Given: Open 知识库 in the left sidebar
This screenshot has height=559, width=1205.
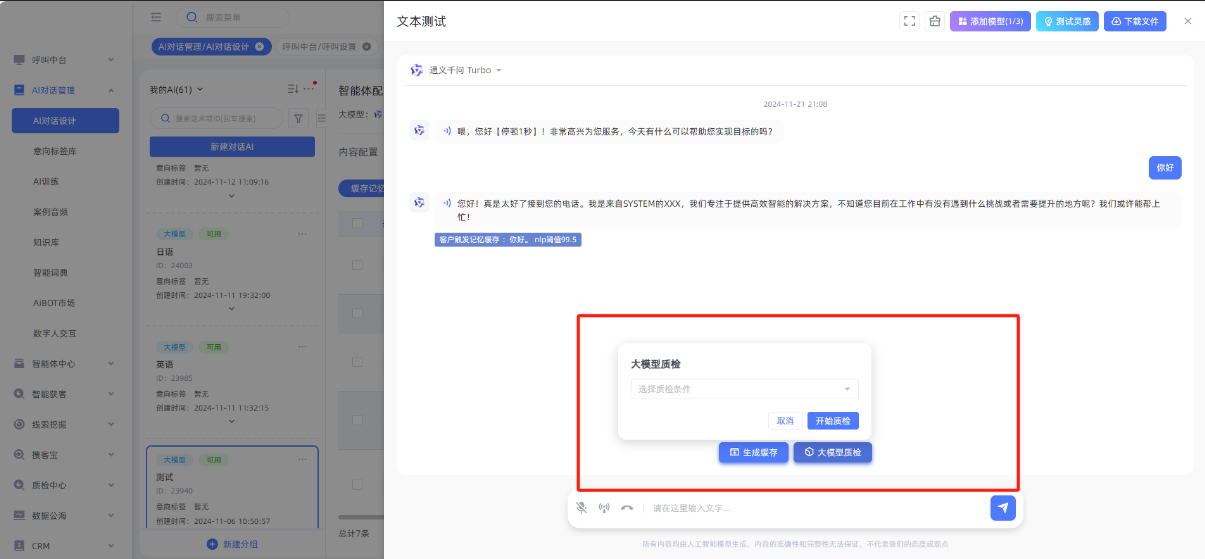Looking at the screenshot, I should coord(49,242).
